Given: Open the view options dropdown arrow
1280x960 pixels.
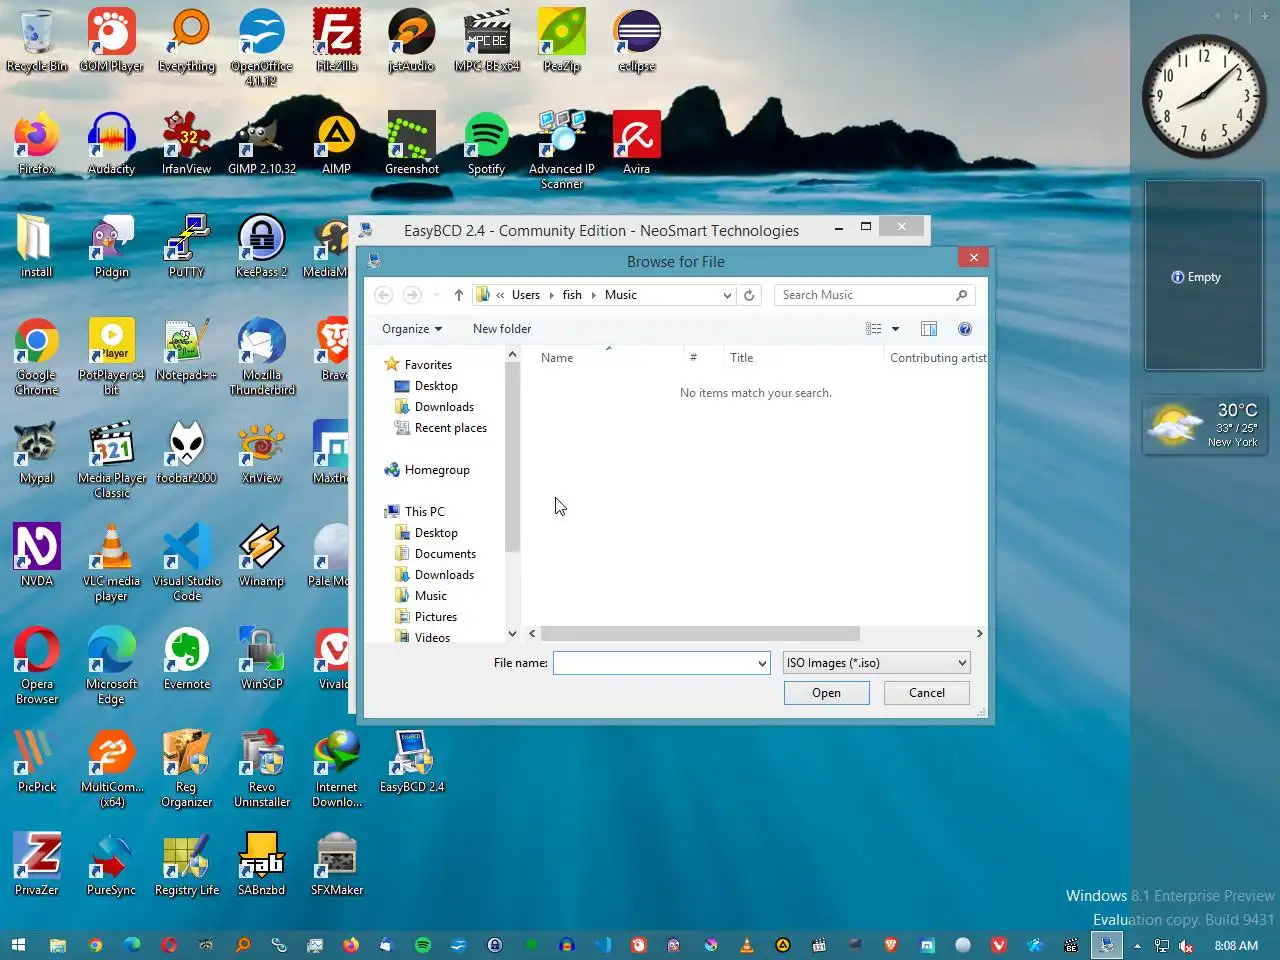Looking at the screenshot, I should (895, 329).
